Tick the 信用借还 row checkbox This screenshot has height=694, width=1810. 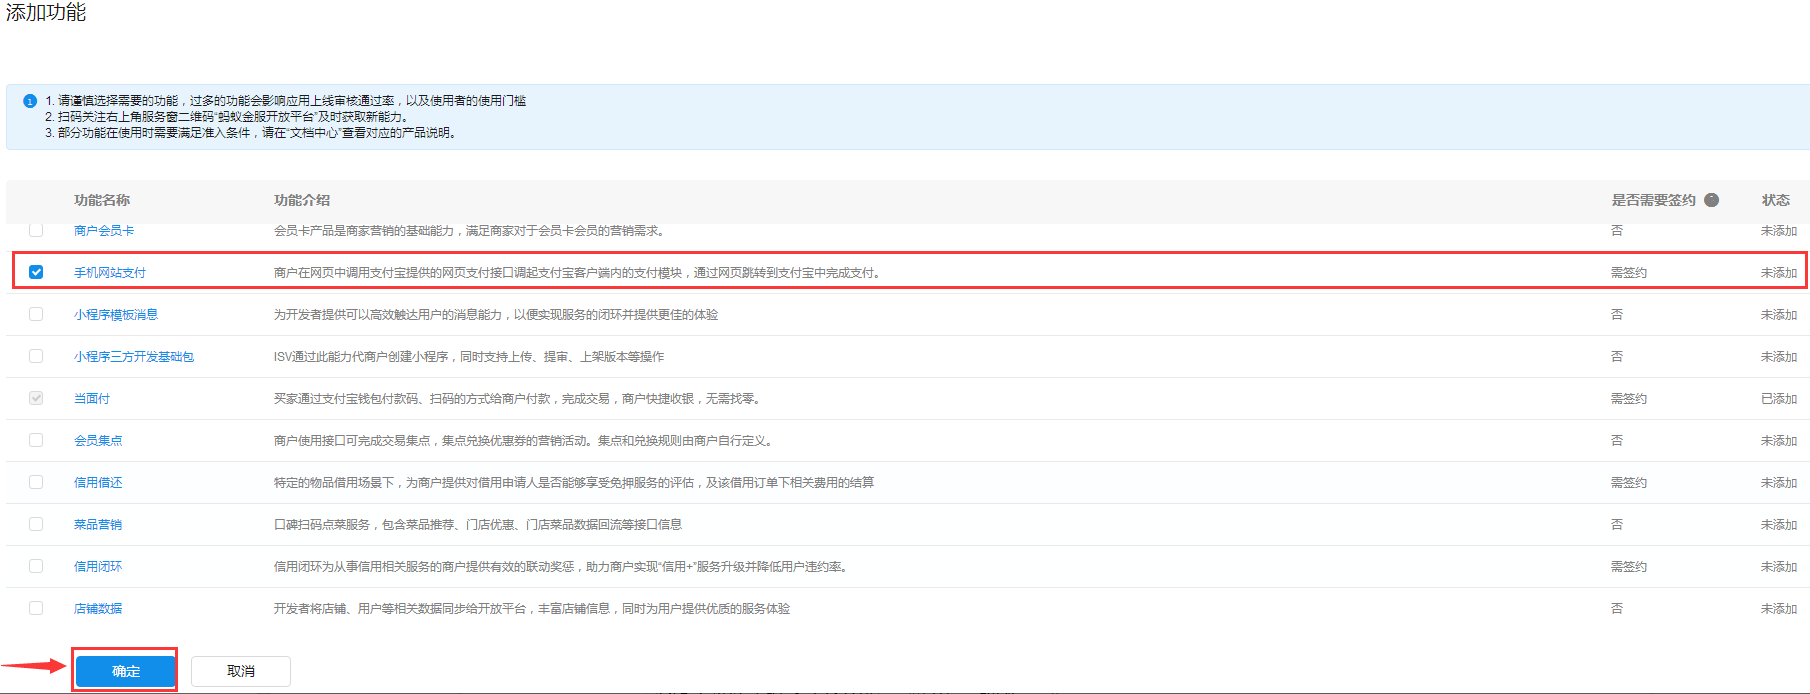36,482
